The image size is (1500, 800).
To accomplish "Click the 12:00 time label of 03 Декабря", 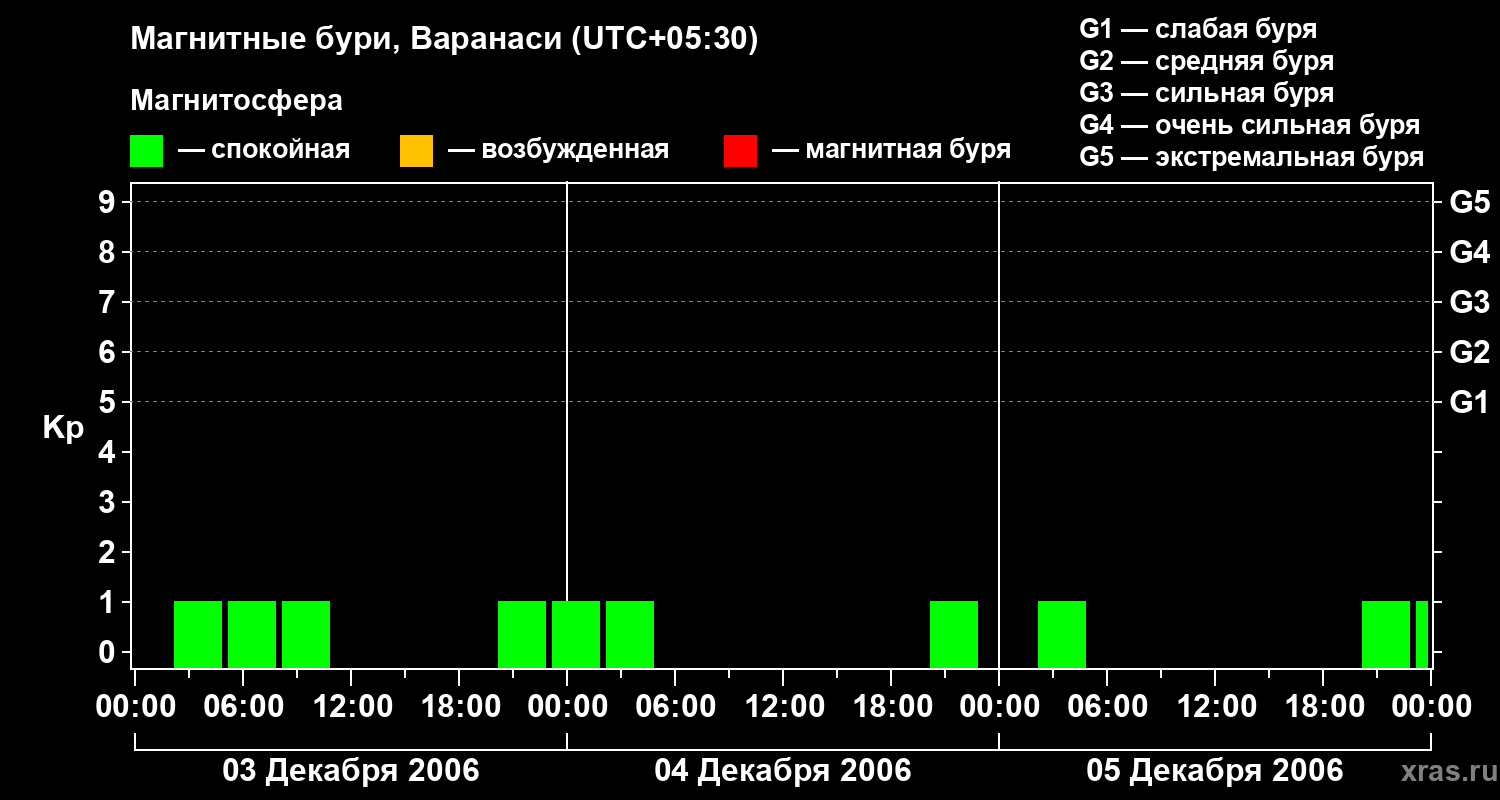I will pyautogui.click(x=351, y=706).
